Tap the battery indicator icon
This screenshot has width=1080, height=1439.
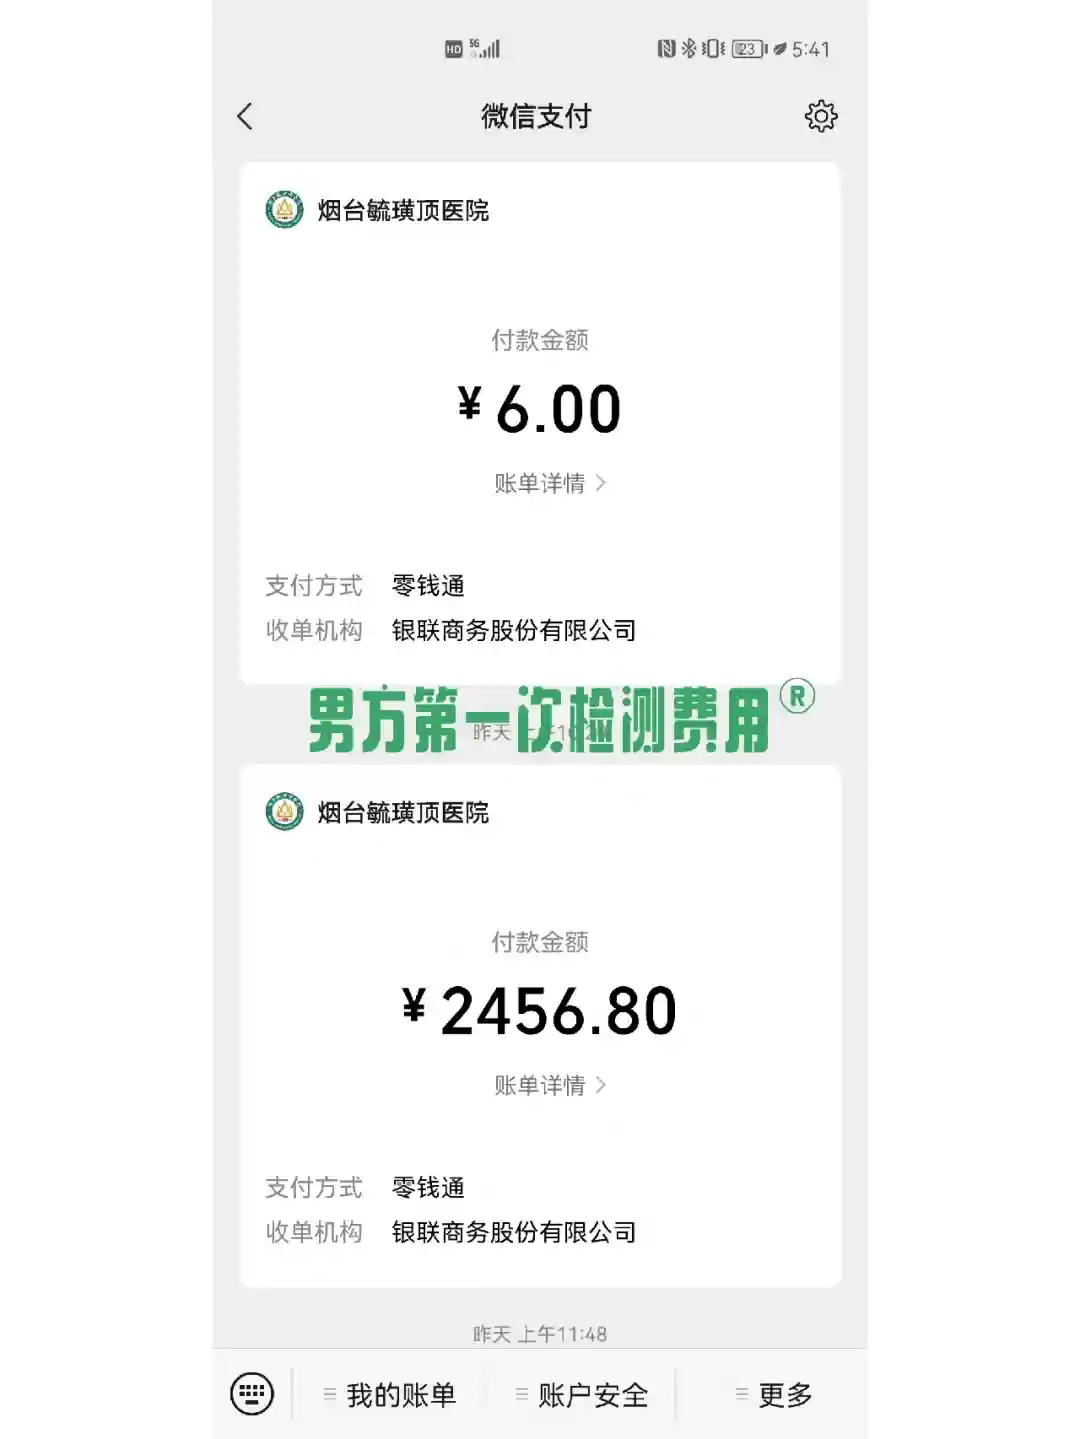pos(748,48)
